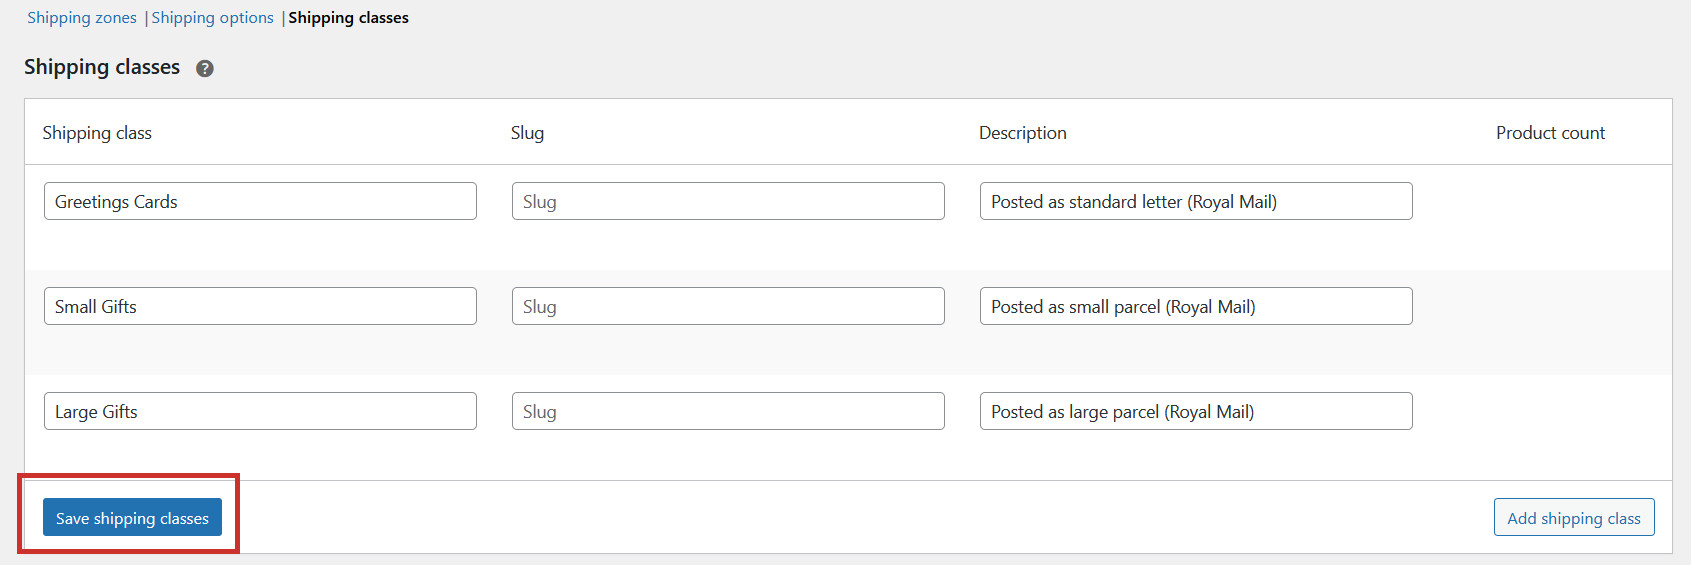Click the Product count column header

click(1550, 133)
